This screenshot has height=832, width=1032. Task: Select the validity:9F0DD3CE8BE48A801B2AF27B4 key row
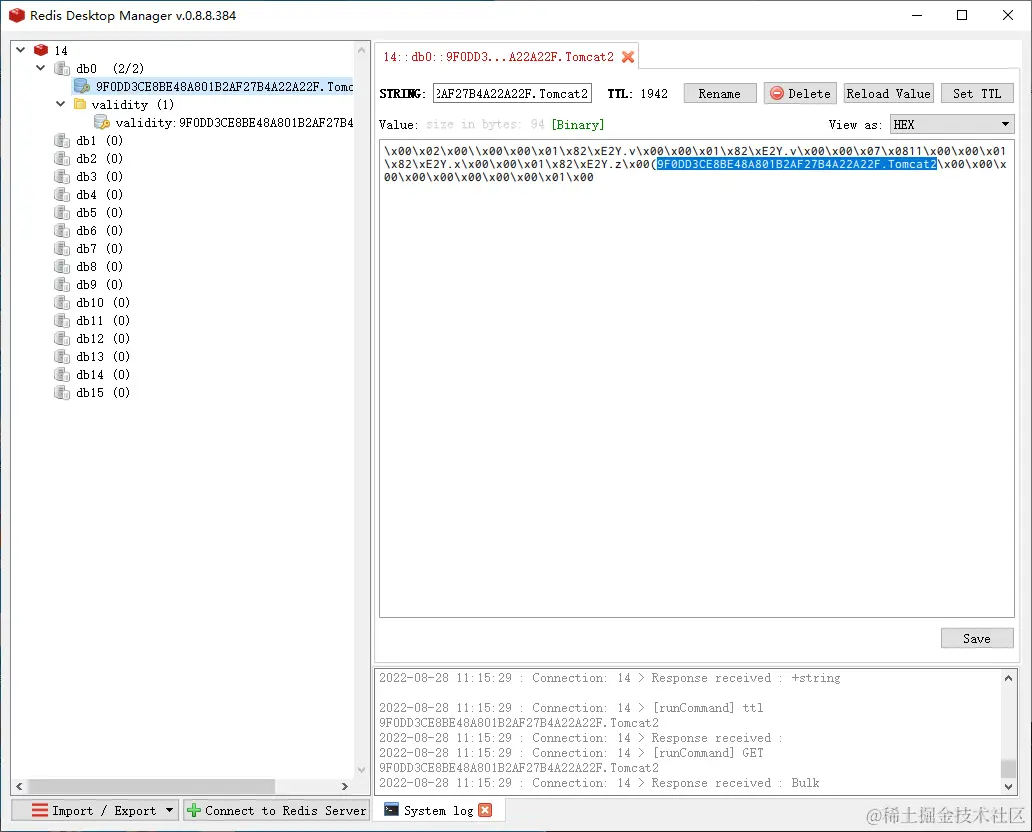224,122
